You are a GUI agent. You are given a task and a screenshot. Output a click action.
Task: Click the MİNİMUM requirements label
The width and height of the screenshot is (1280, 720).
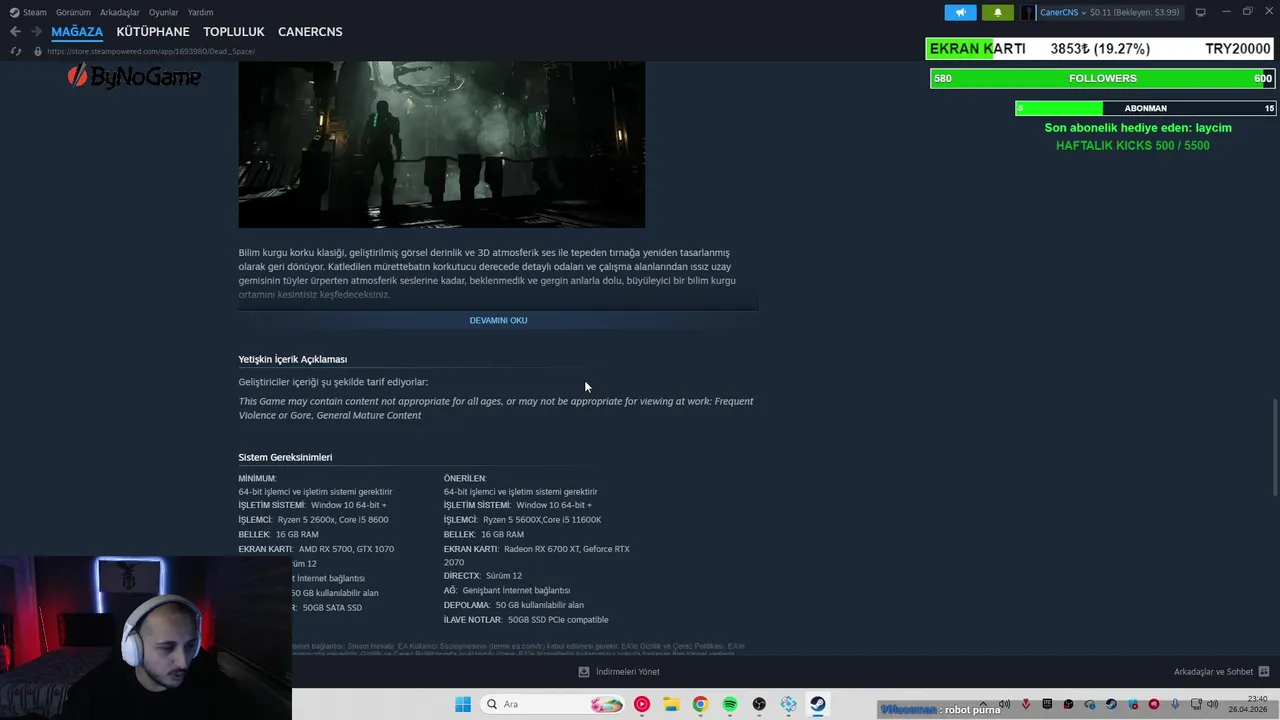257,478
